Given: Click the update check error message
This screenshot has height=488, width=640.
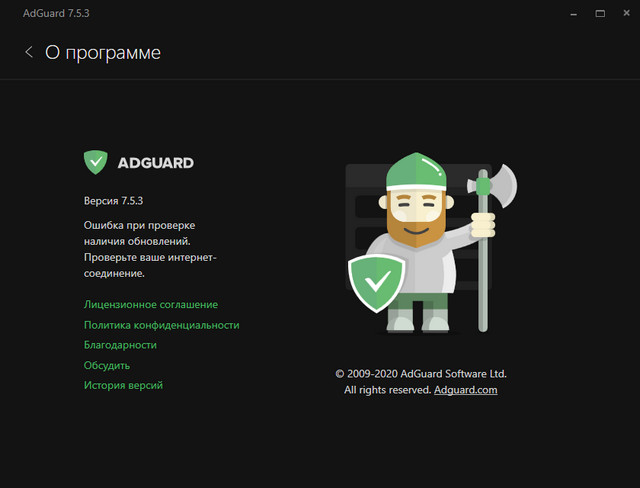Looking at the screenshot, I should tap(150, 249).
